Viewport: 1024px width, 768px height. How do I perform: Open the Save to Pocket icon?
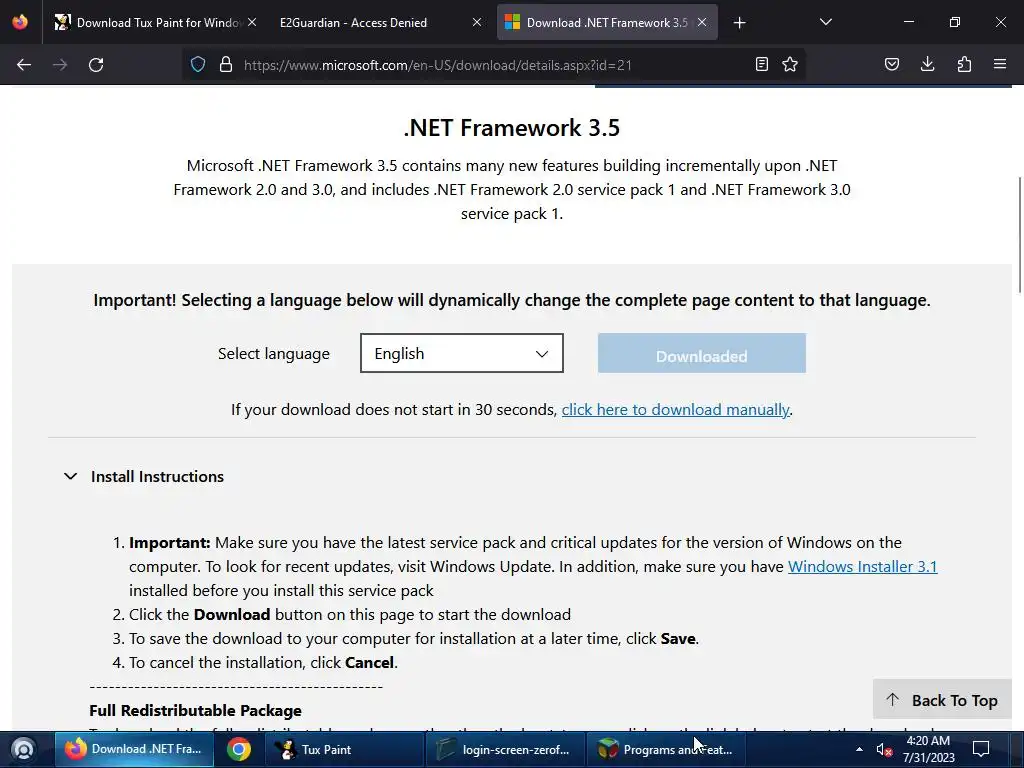(x=891, y=64)
